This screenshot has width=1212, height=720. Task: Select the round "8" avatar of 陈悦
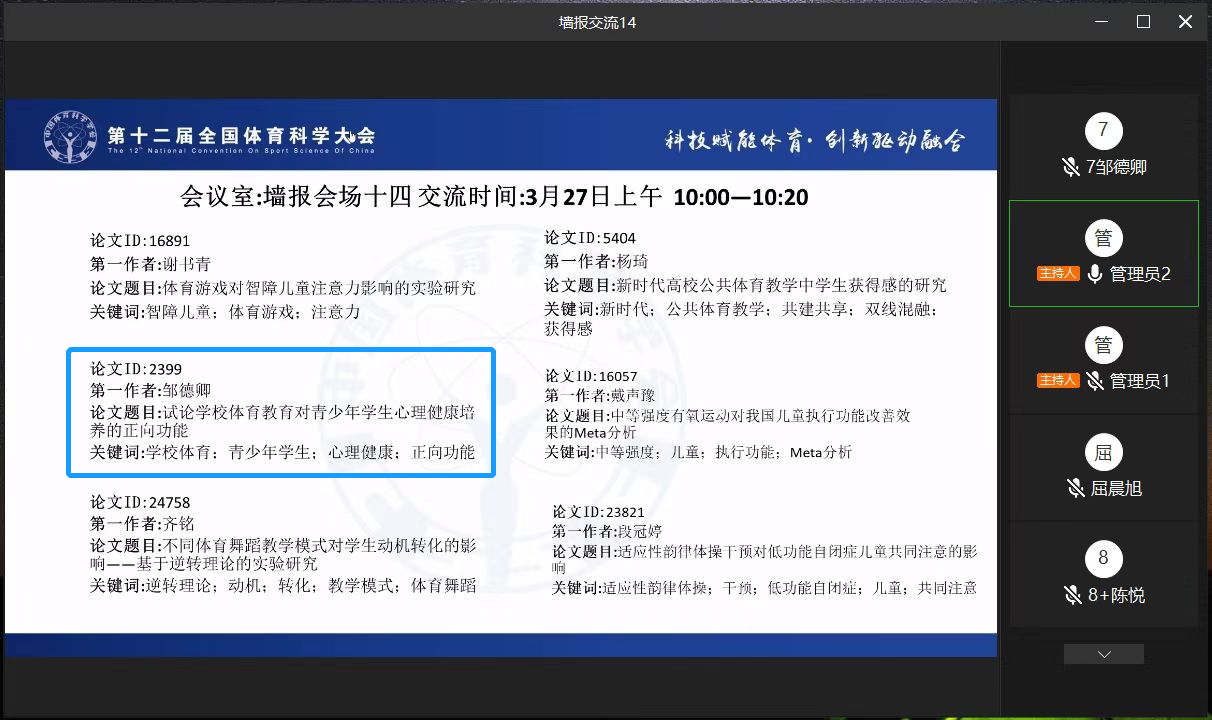(x=1103, y=559)
